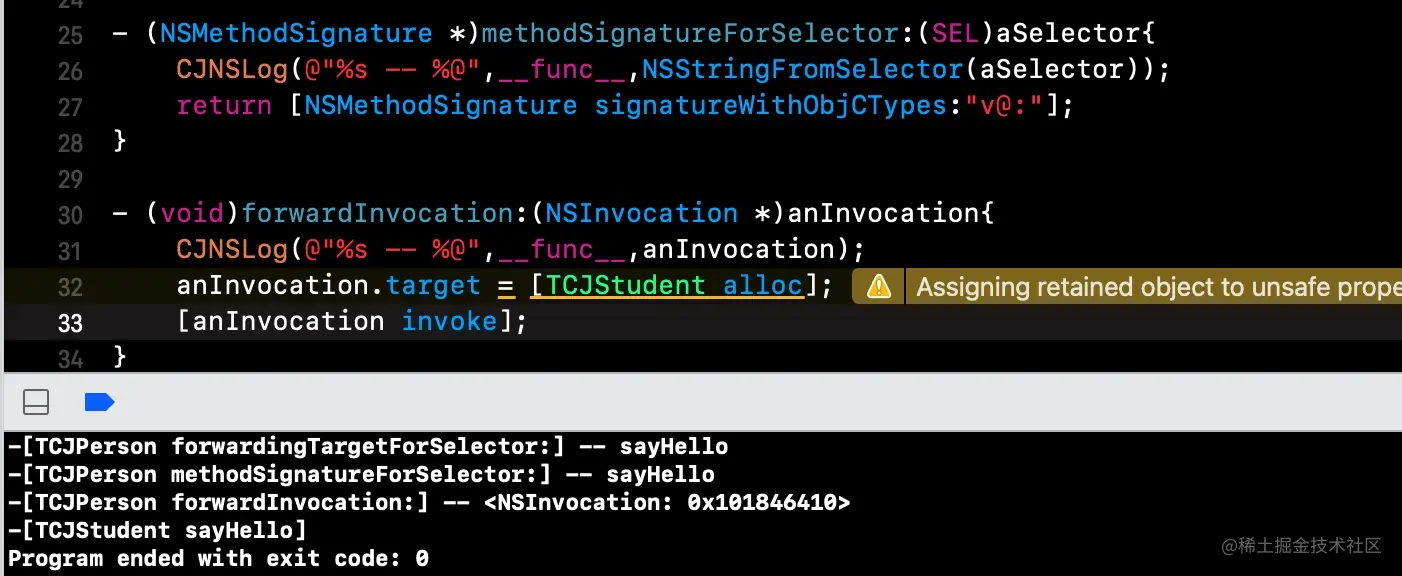The height and width of the screenshot is (576, 1402).
Task: Click line number 33 in the gutter
Action: [70, 322]
